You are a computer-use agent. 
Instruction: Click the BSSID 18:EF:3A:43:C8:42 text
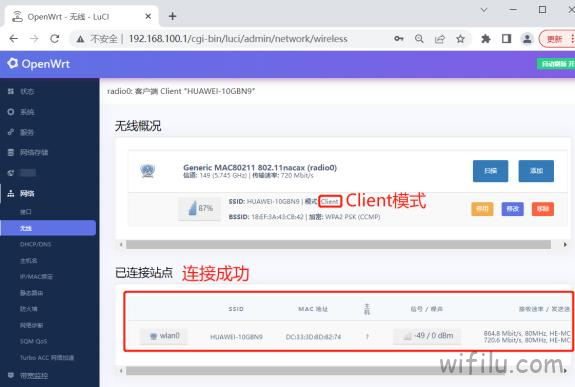click(x=266, y=217)
